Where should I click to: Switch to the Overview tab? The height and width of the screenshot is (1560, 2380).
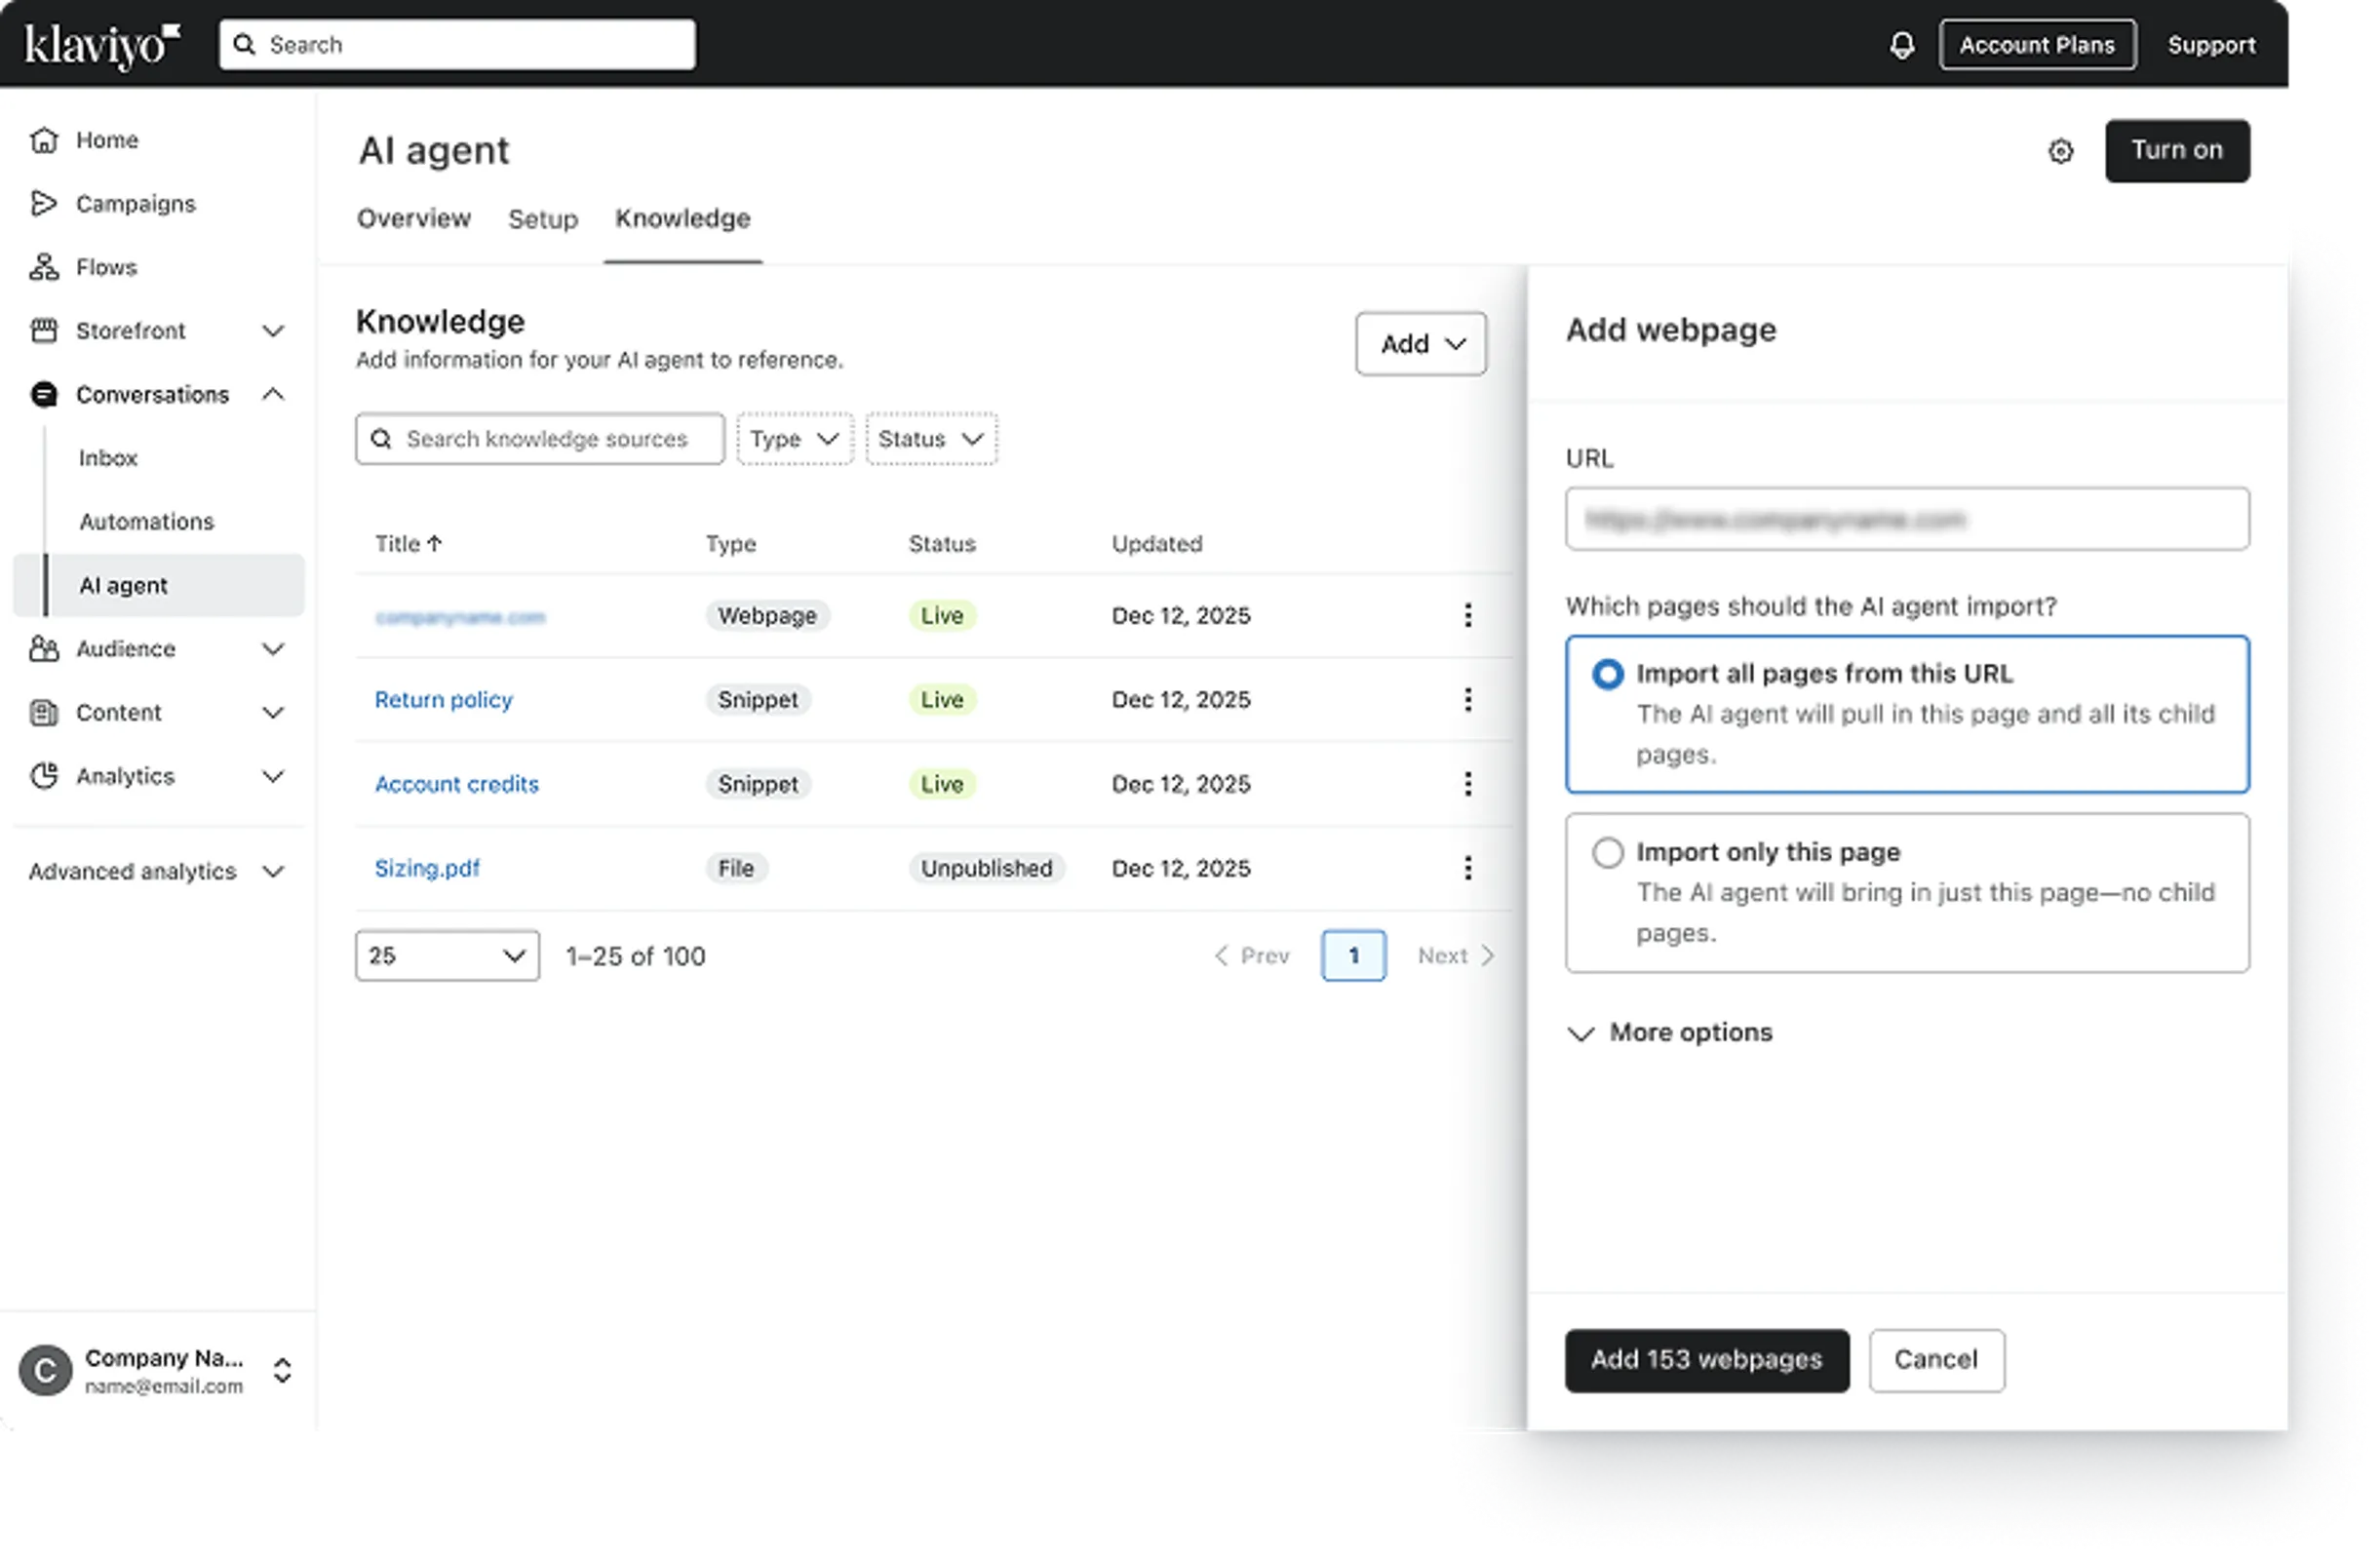(413, 219)
